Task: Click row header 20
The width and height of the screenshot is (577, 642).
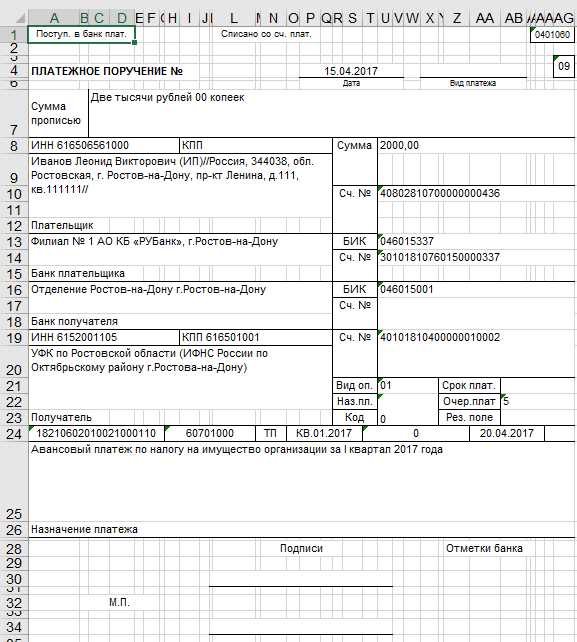Action: point(14,361)
